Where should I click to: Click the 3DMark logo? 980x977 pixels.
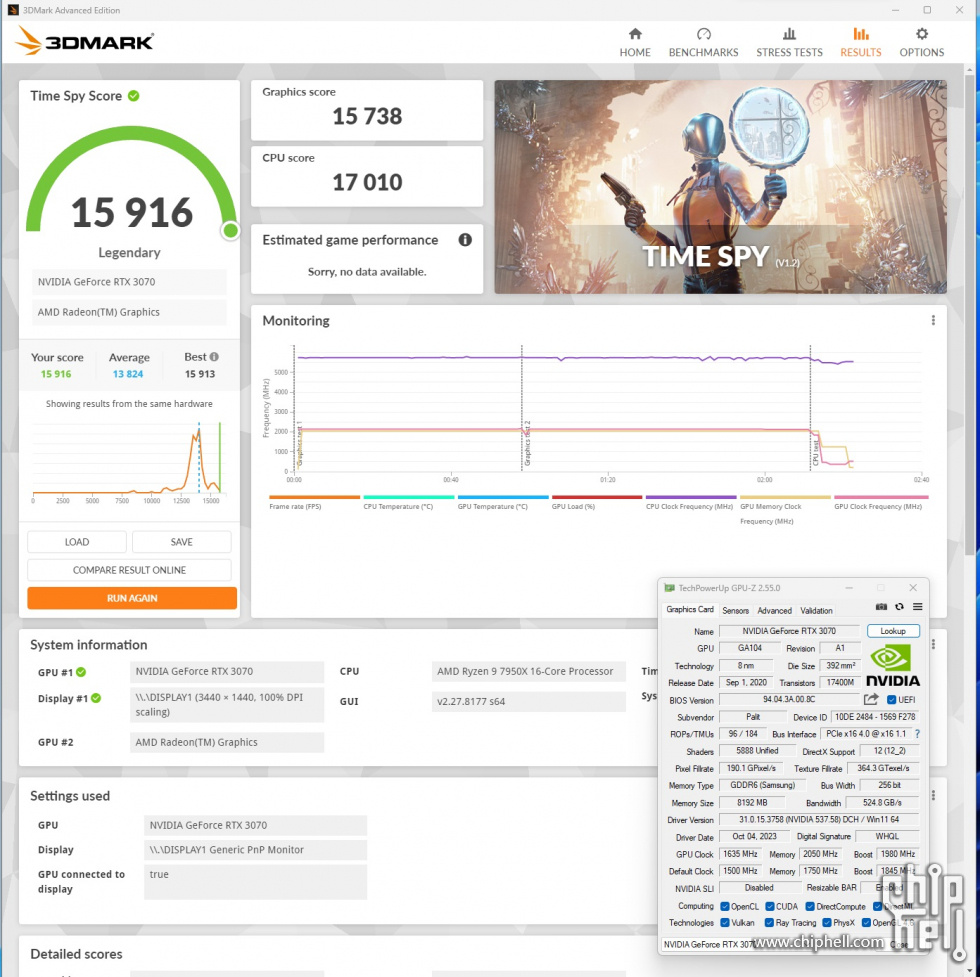[x=84, y=41]
